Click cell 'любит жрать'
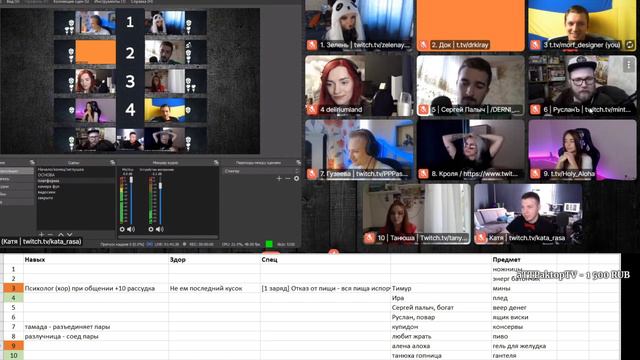The width and height of the screenshot is (640, 360). [441, 336]
